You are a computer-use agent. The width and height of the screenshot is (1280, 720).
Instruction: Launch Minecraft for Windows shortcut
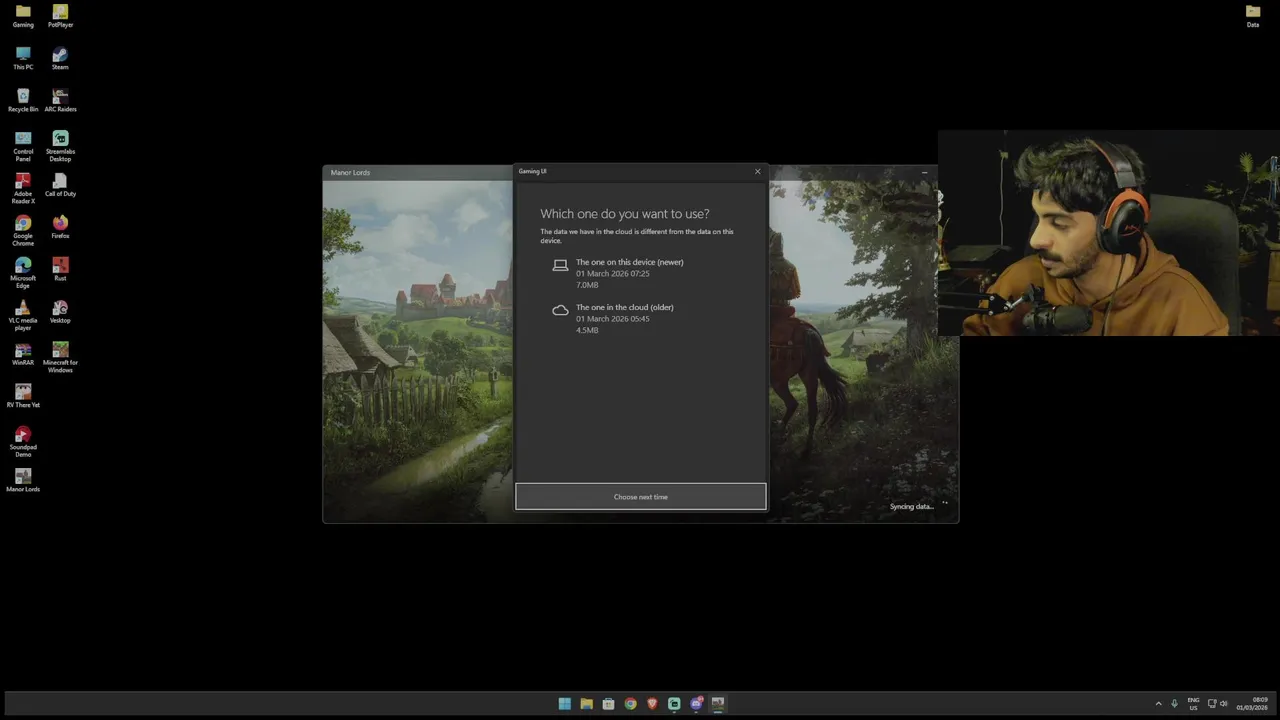tap(60, 357)
